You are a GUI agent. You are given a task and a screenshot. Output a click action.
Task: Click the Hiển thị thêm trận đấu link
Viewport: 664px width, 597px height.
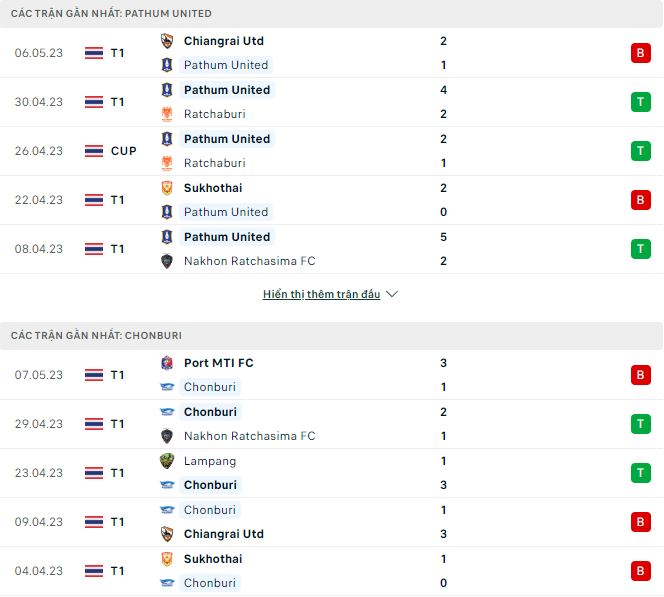321,295
